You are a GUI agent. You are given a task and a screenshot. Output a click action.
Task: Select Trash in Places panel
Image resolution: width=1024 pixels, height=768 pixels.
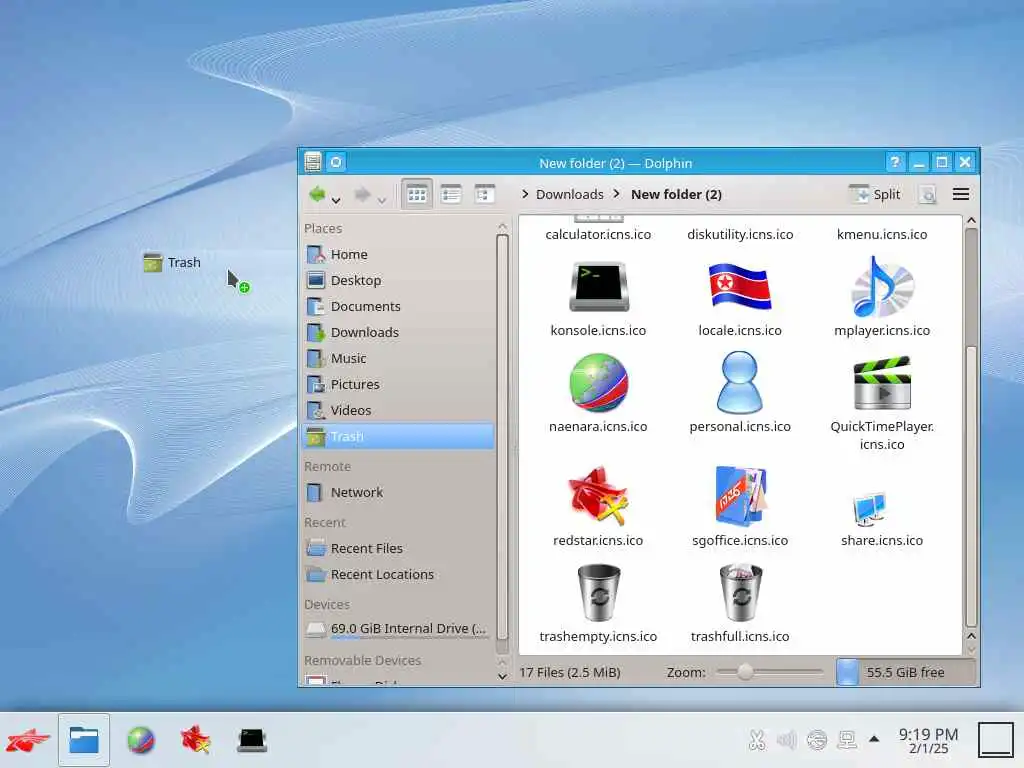click(x=399, y=436)
